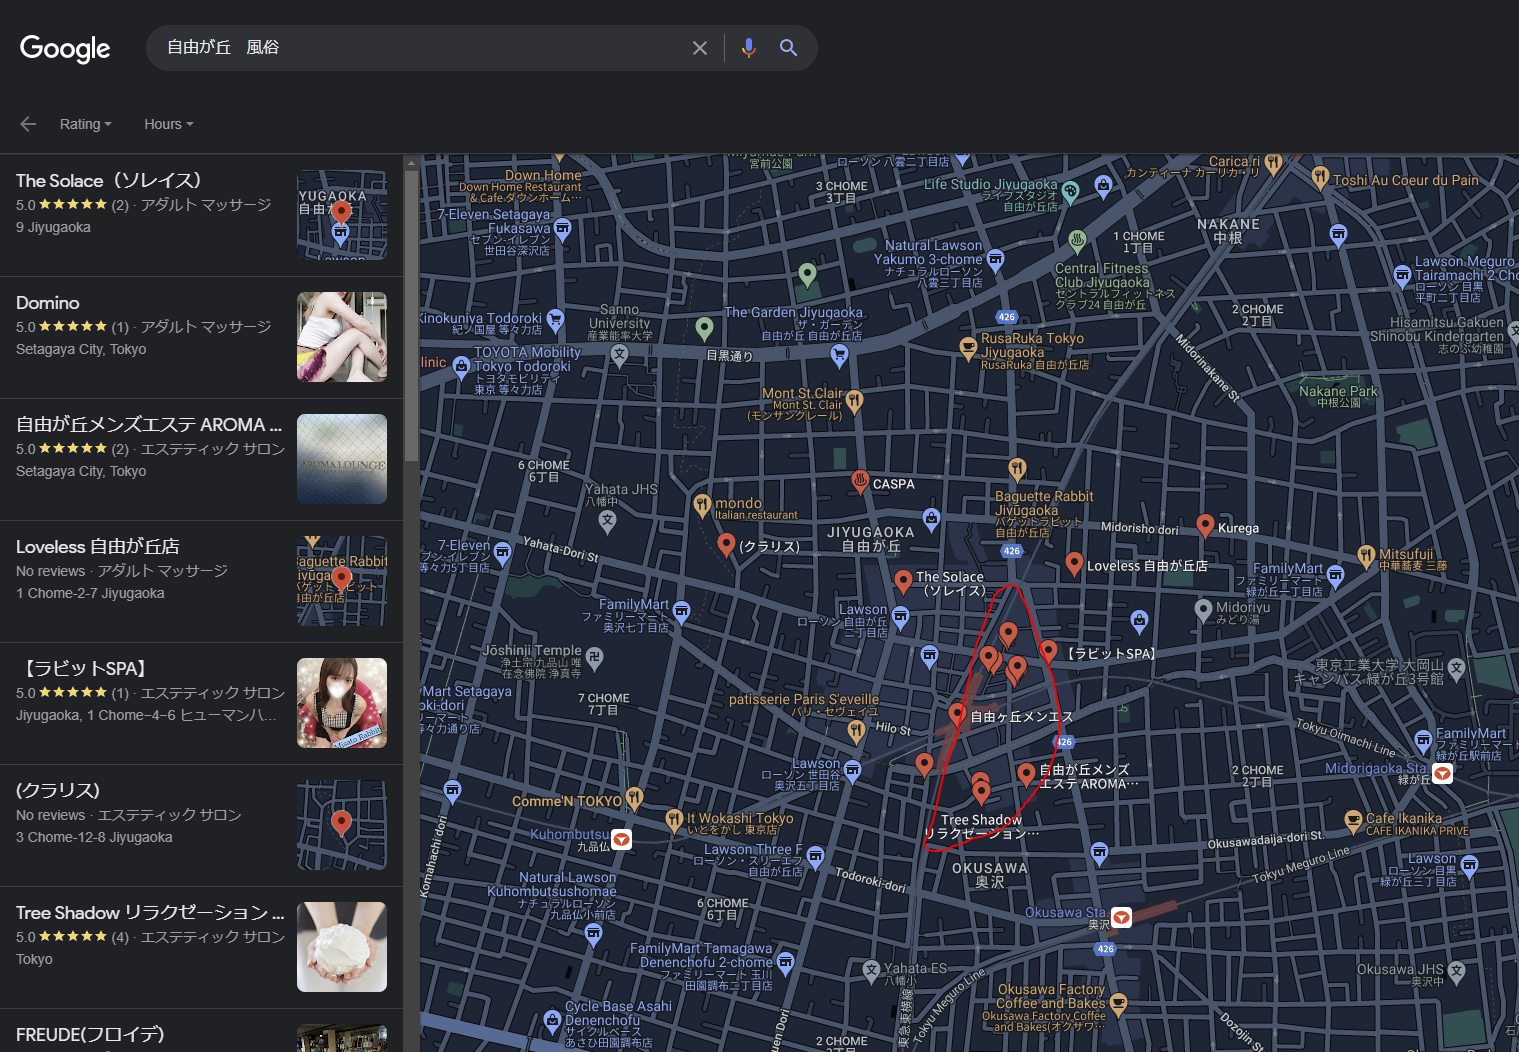
Task: Open 【ラビットSPA】 listing
Action: 201,703
